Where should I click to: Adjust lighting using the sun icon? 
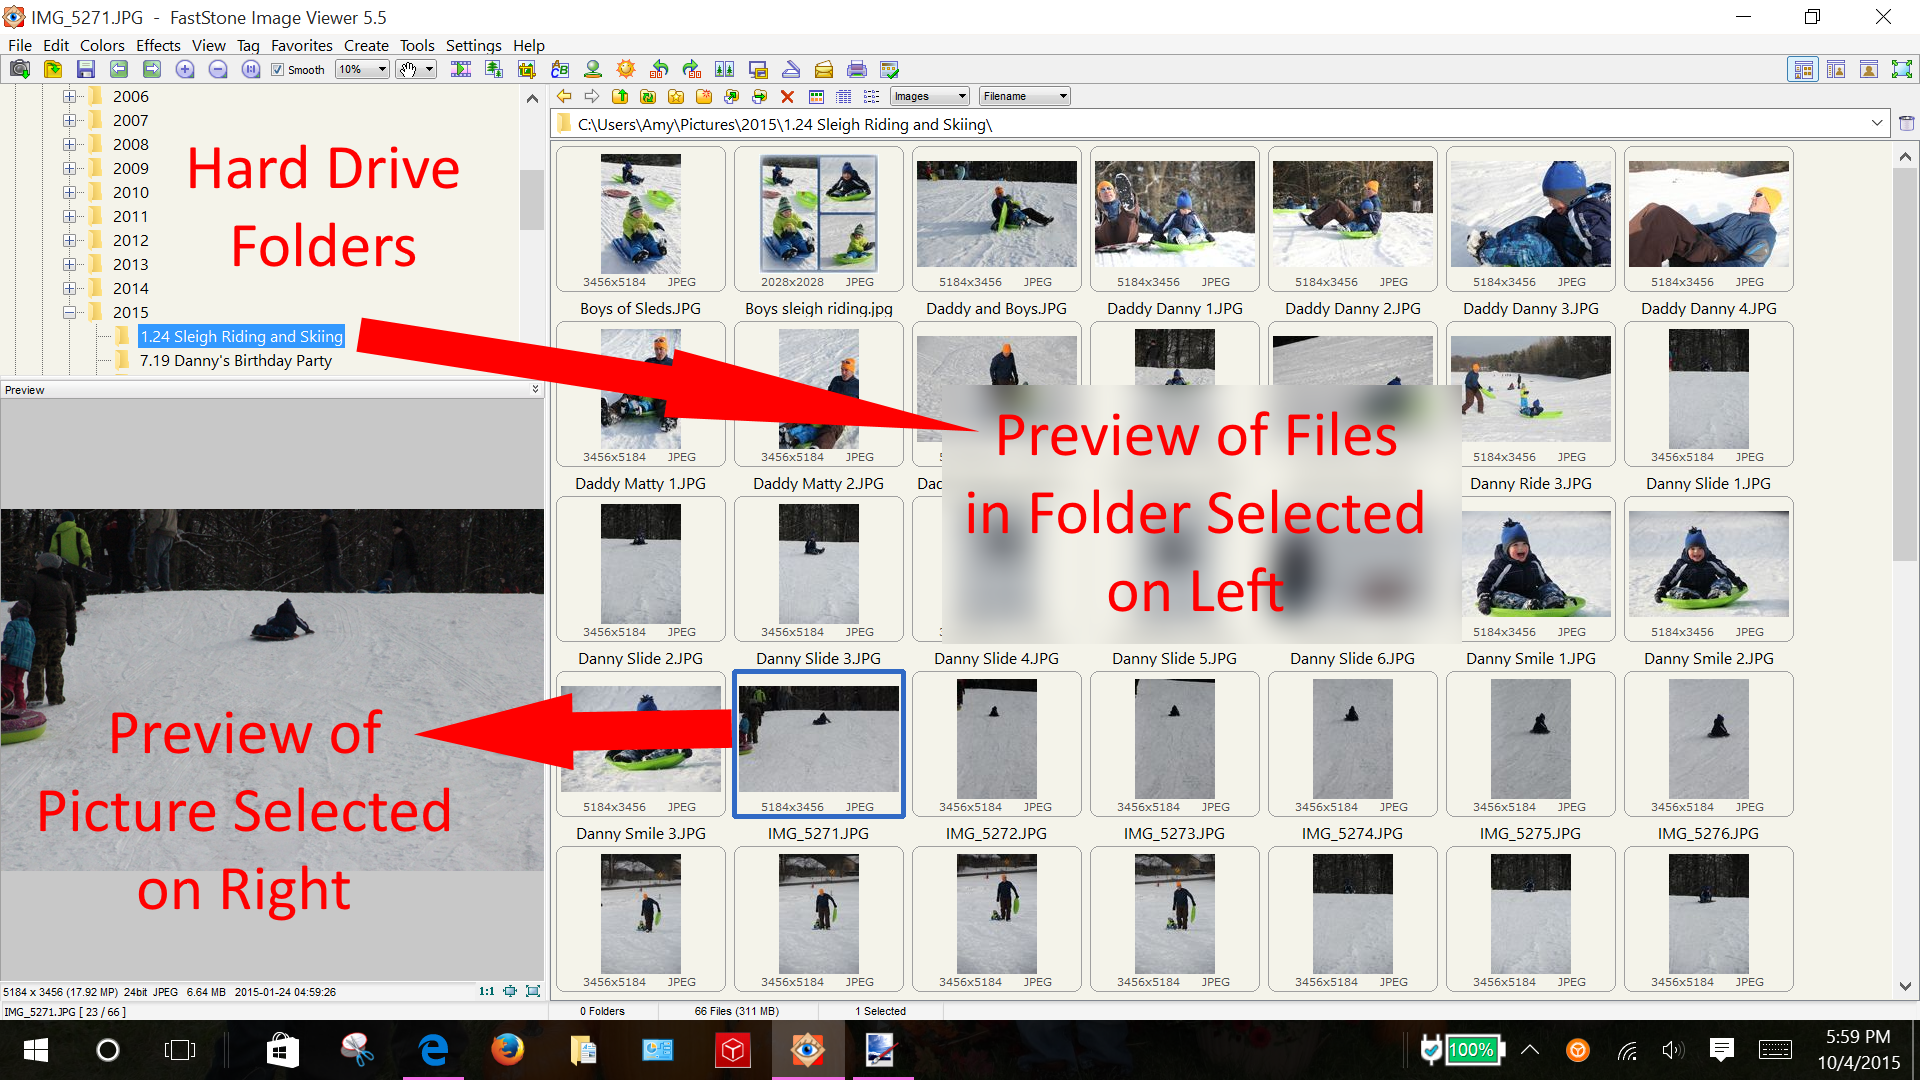point(626,69)
